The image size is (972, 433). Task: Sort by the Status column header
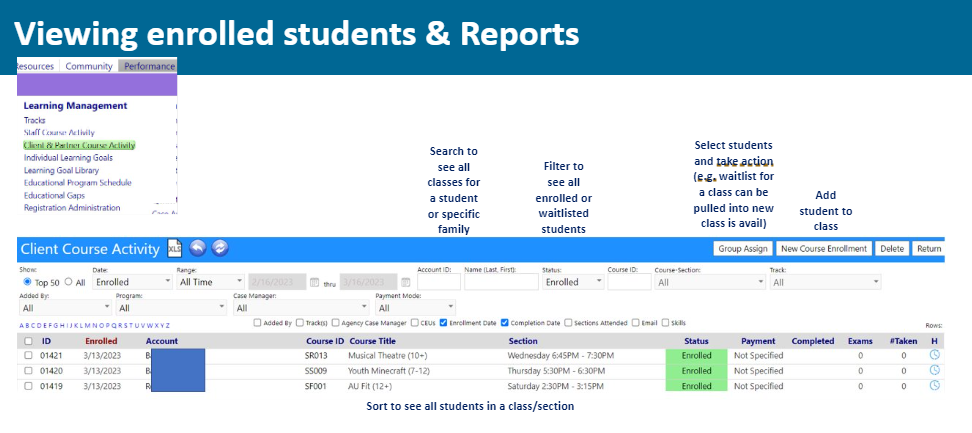[696, 341]
